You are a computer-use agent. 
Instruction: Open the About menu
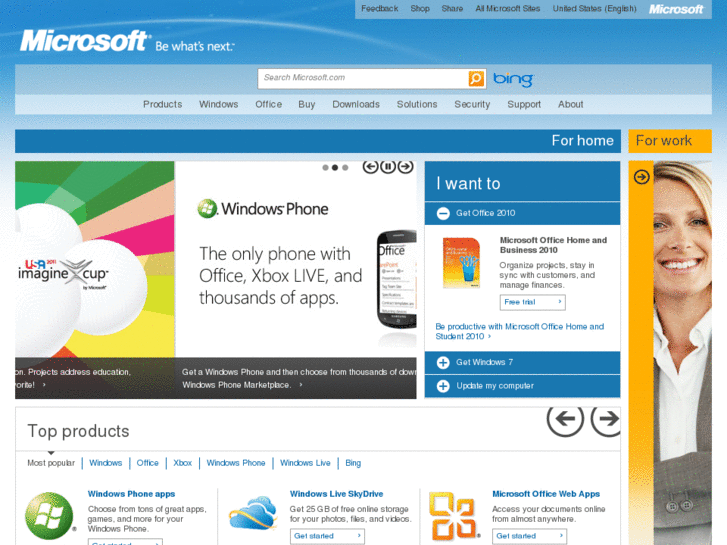point(571,104)
